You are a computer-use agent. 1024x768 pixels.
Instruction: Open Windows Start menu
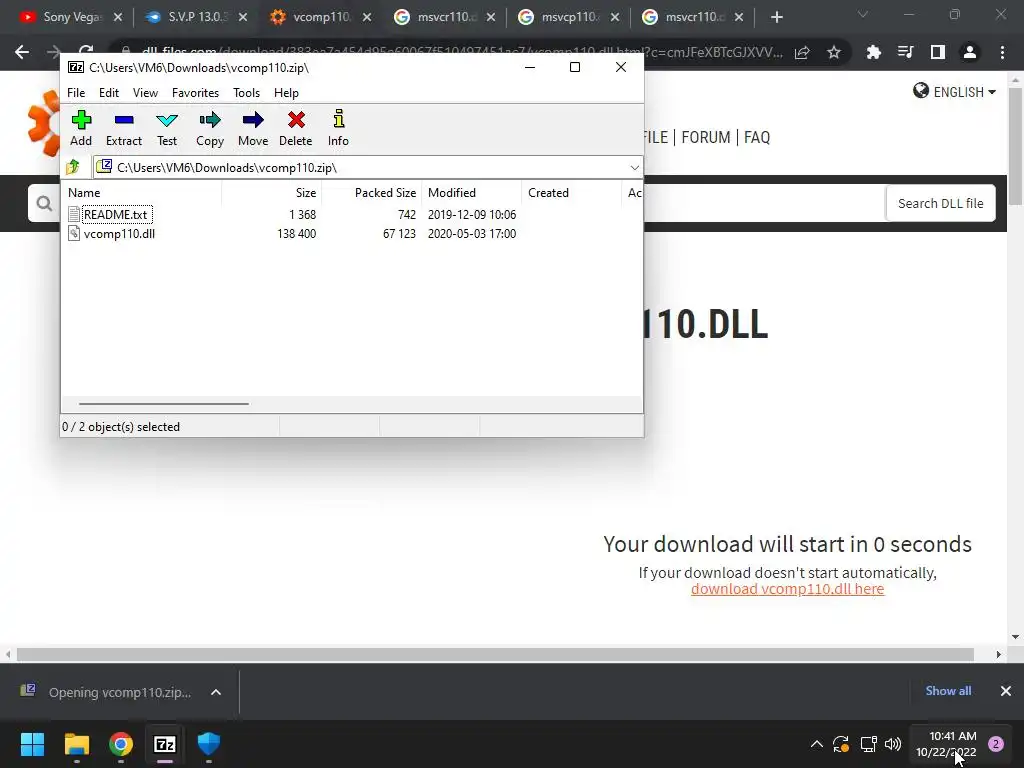(32, 744)
